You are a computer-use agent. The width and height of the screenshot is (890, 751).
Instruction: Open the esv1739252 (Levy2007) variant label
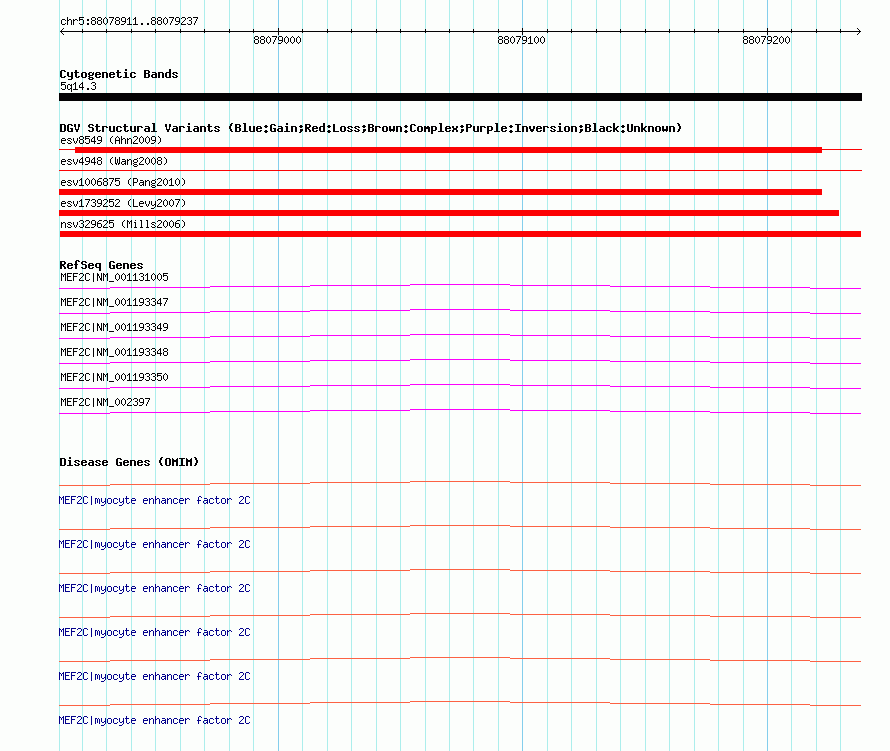point(123,203)
